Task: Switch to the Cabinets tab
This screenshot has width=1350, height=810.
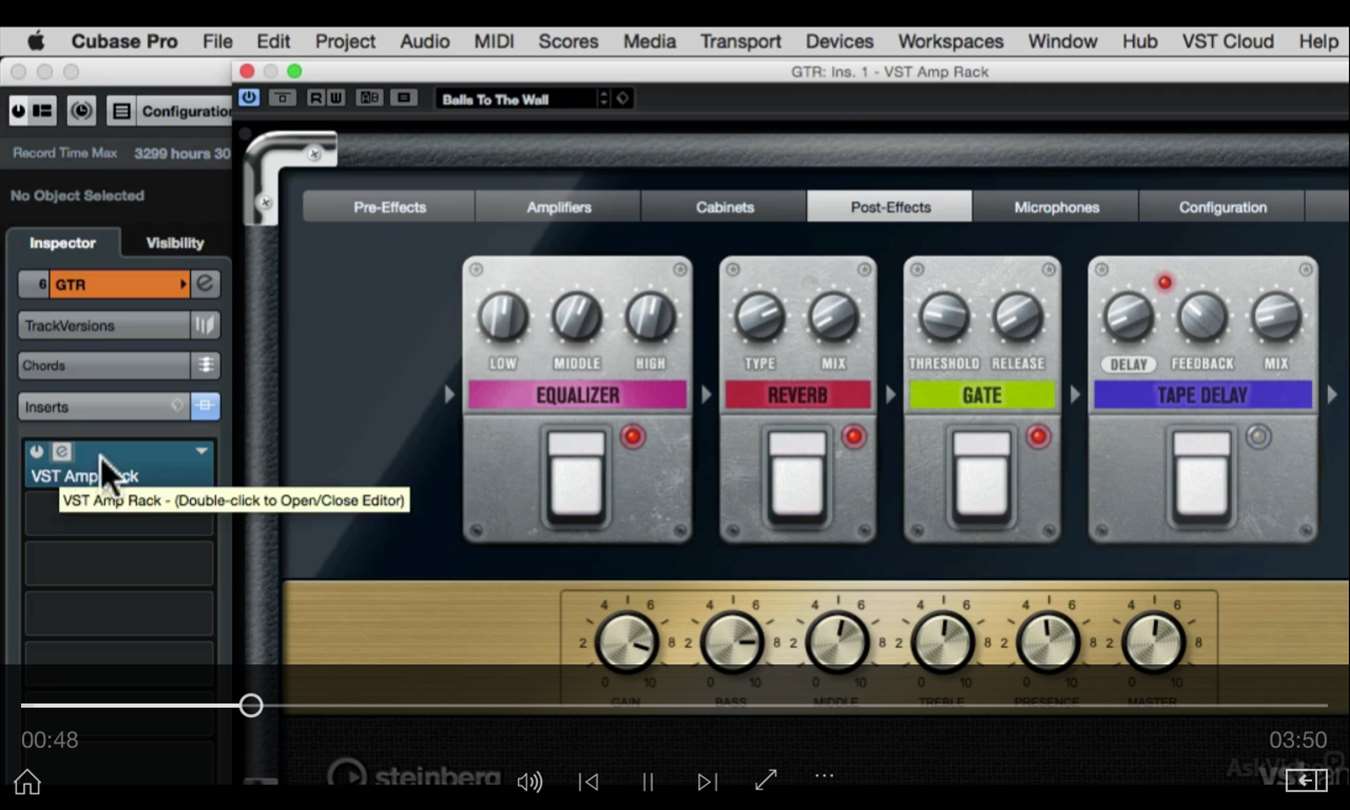Action: tap(725, 207)
